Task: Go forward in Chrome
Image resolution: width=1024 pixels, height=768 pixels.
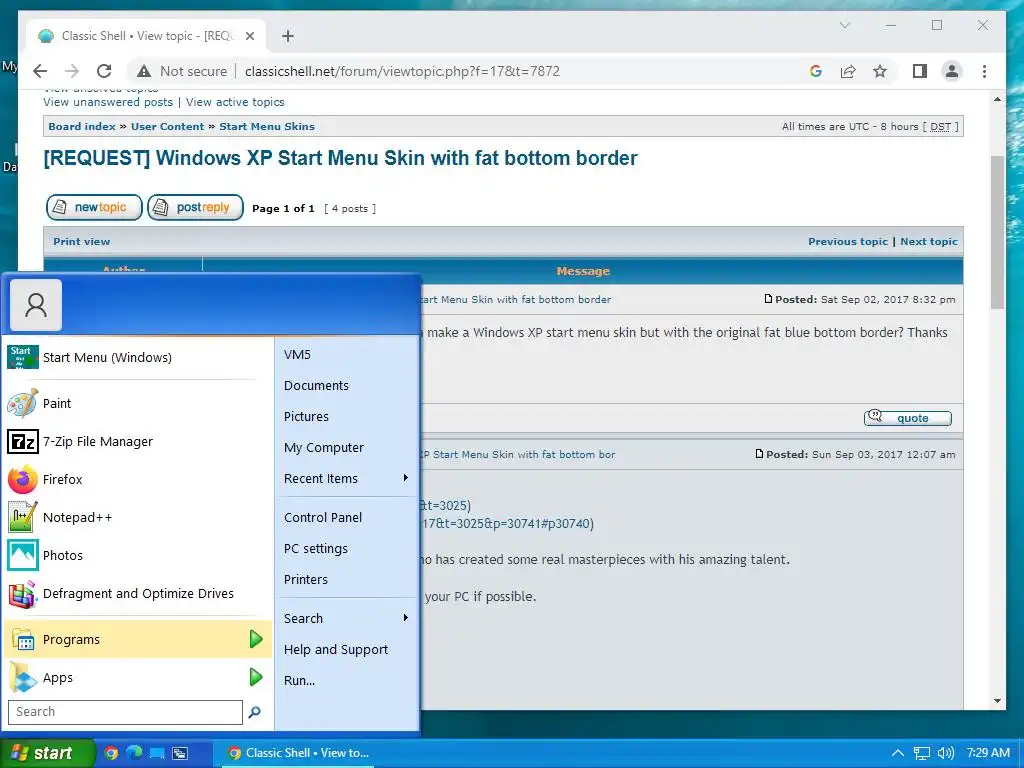Action: point(72,71)
